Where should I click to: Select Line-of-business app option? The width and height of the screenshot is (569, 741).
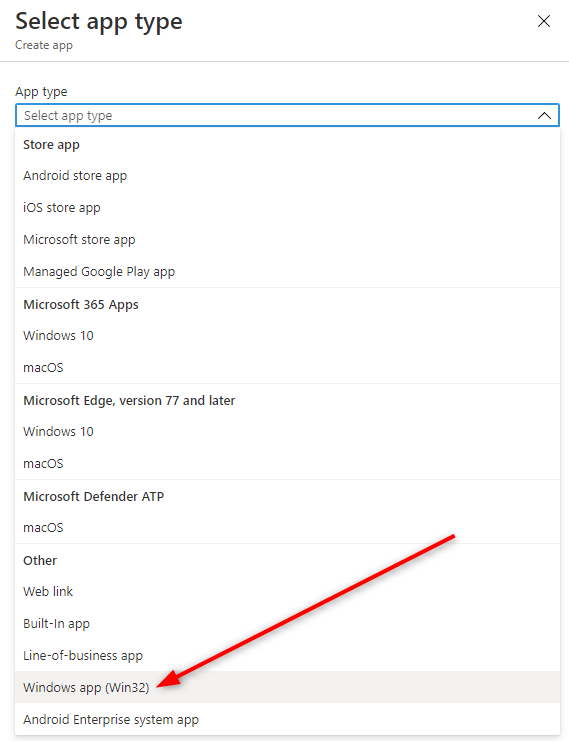point(287,655)
